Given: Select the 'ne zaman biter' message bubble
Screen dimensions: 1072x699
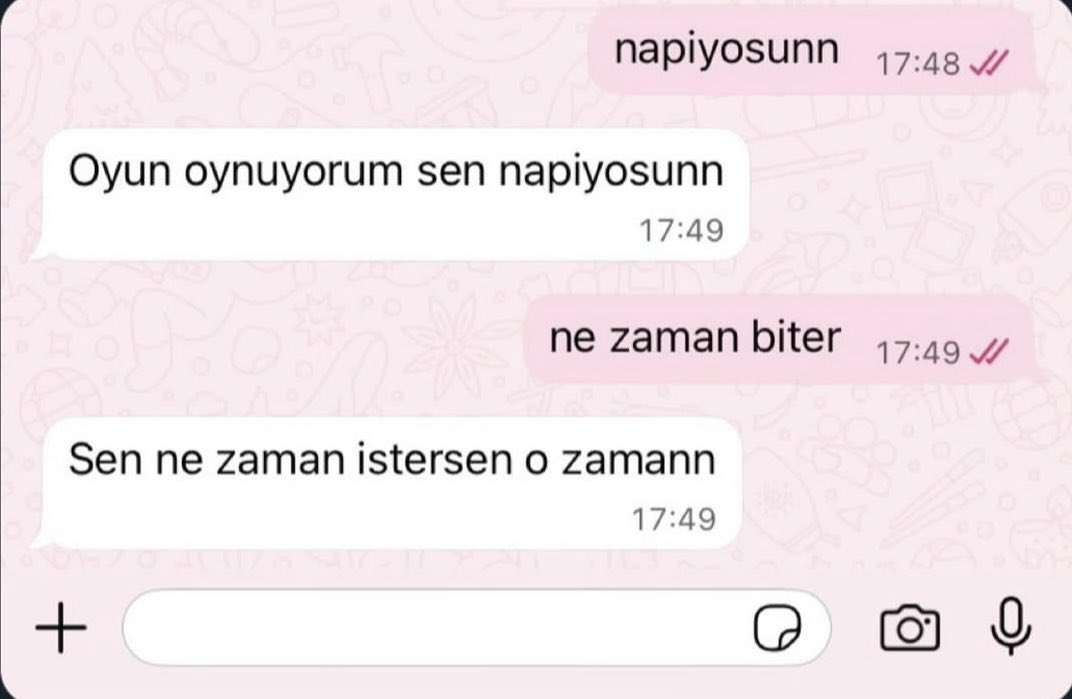Looking at the screenshot, I should 779,340.
